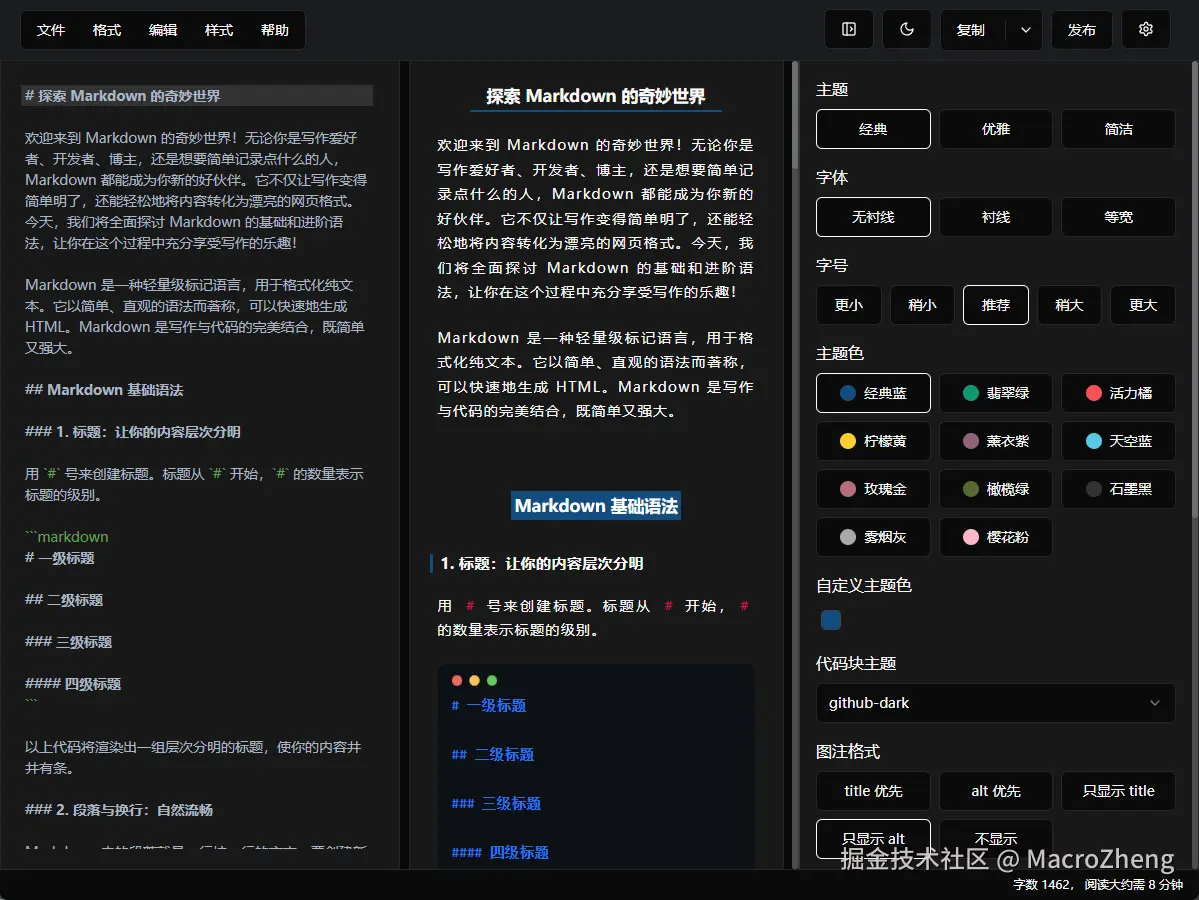The image size is (1199, 900).
Task: Open the 格式 menu
Action: pos(107,30)
